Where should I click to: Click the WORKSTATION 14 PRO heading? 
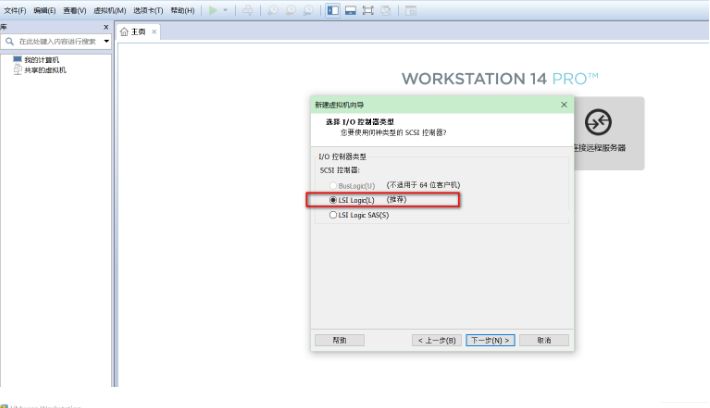click(x=500, y=79)
